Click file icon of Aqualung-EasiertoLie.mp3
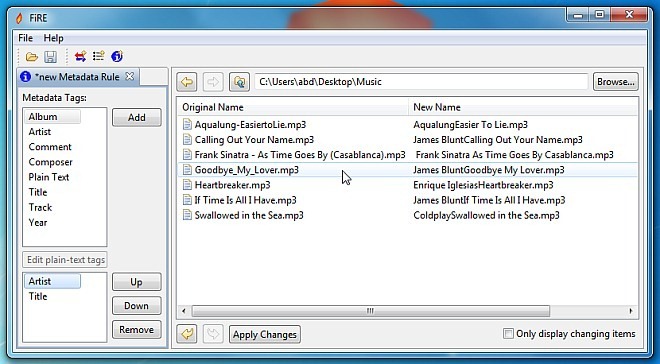 coord(187,125)
